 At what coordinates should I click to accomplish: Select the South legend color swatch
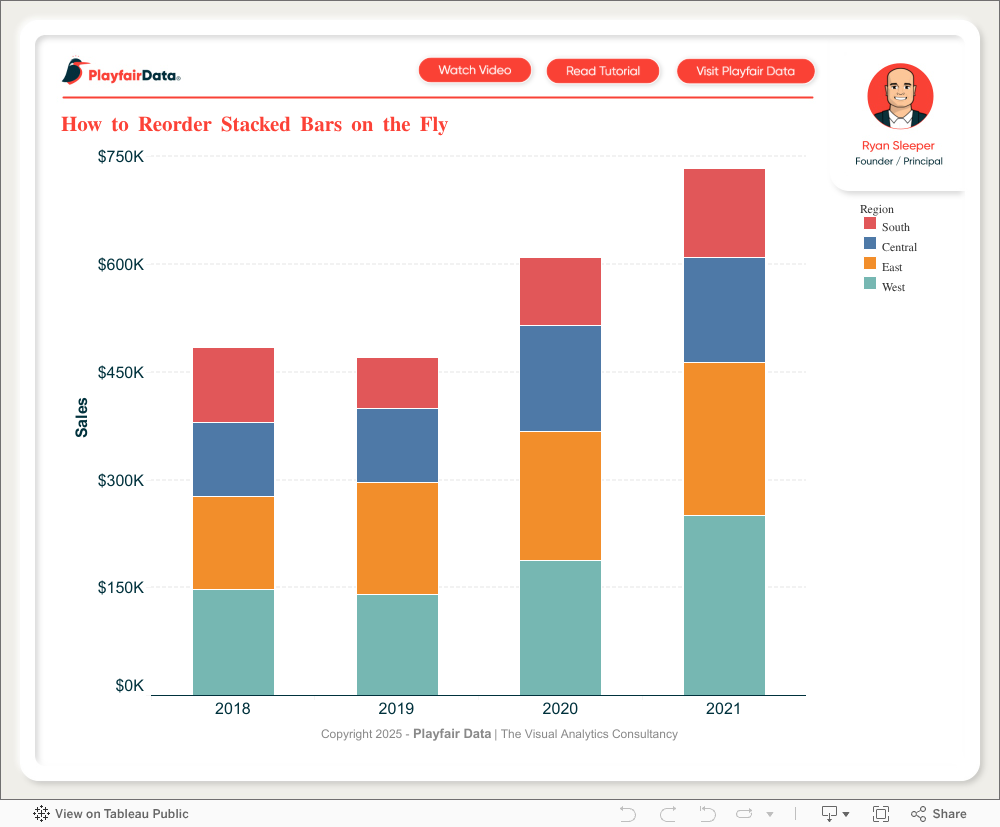coord(870,225)
